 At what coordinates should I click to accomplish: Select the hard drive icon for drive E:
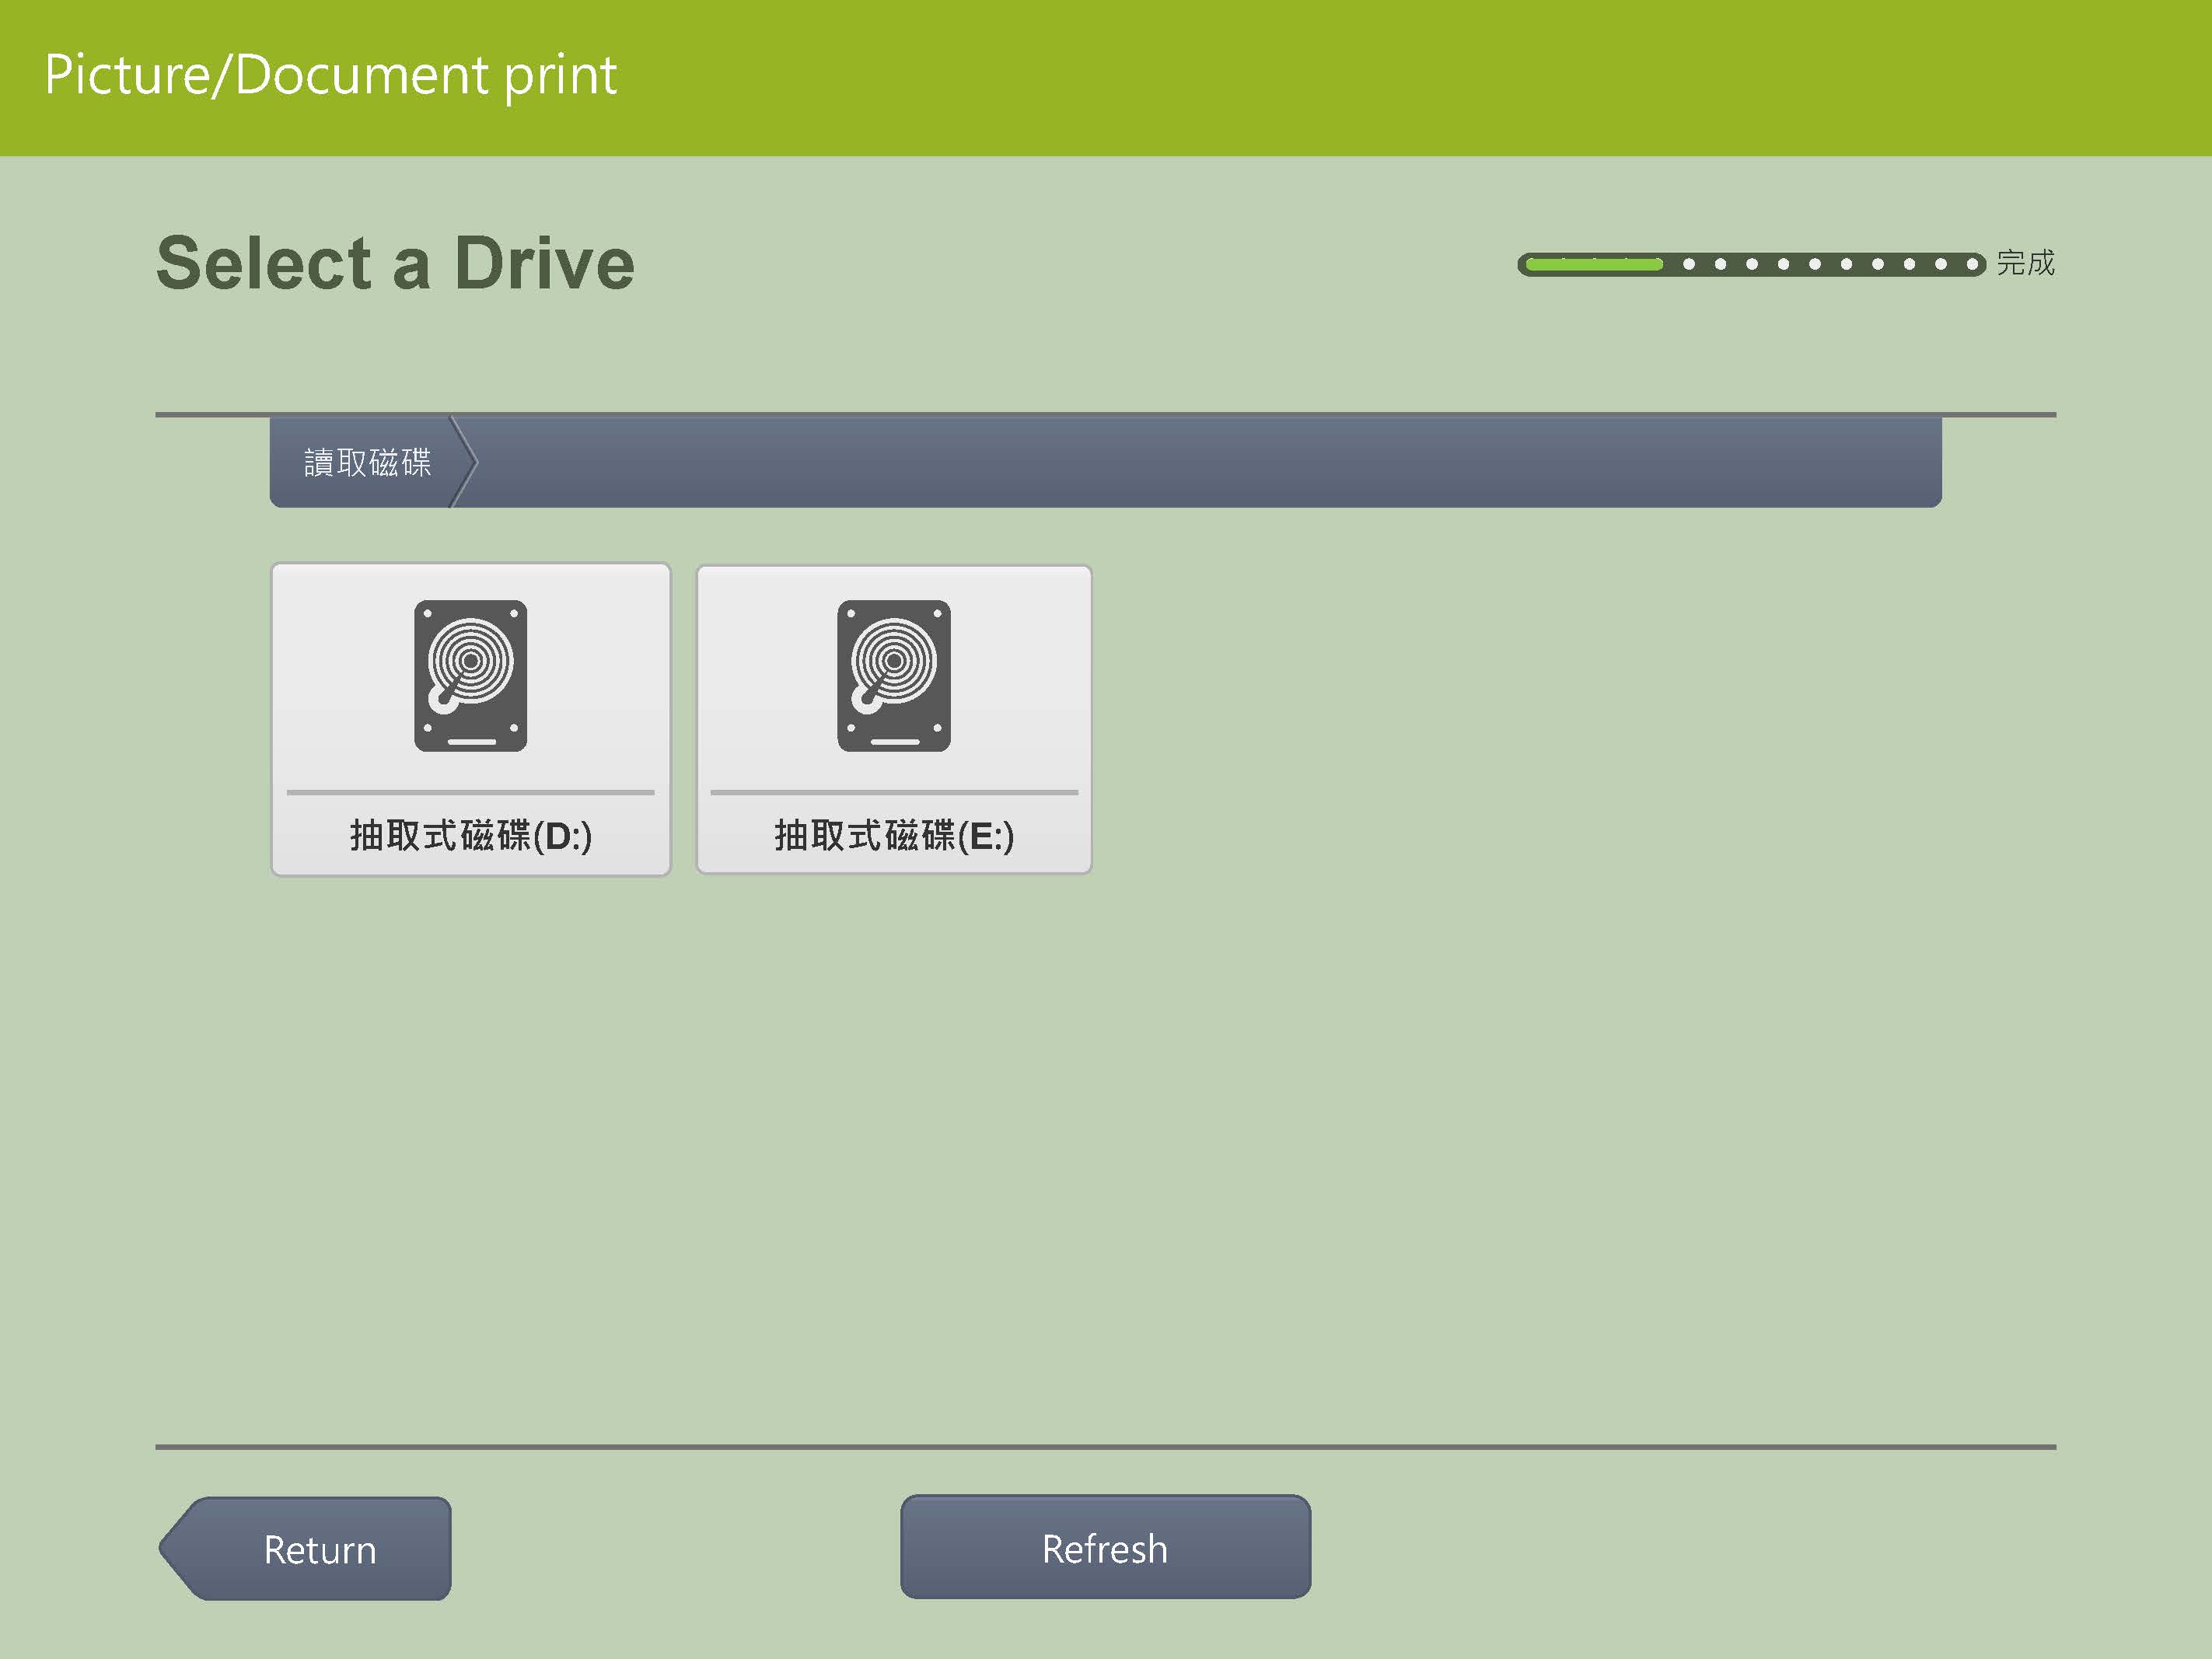tap(894, 676)
